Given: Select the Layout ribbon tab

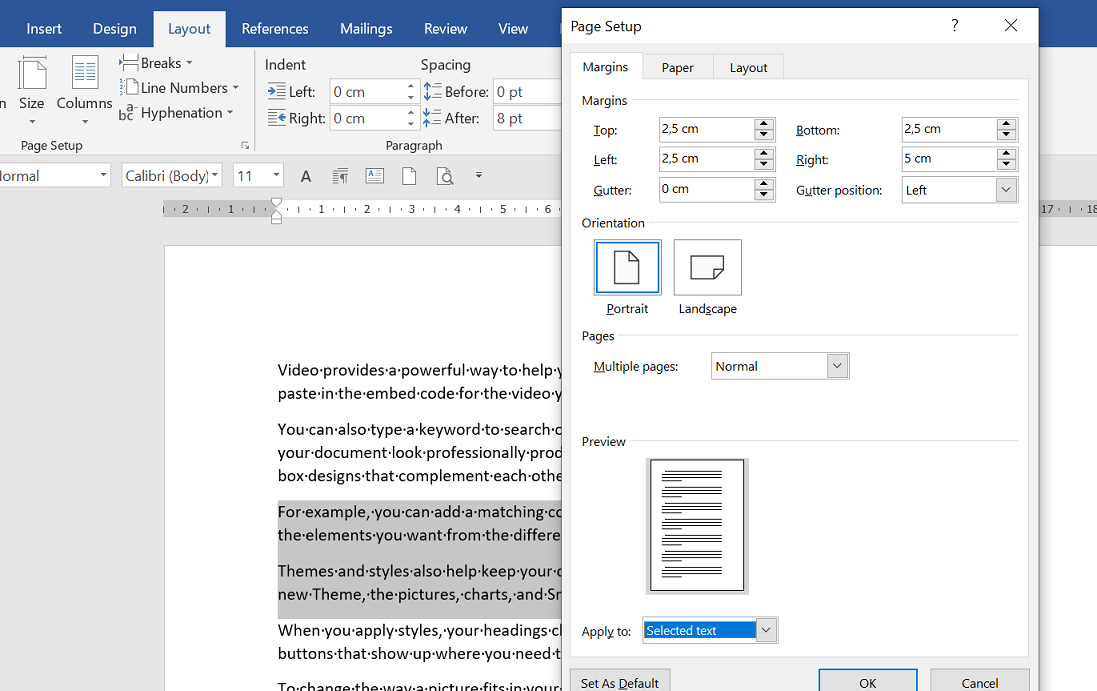Looking at the screenshot, I should click(x=189, y=29).
